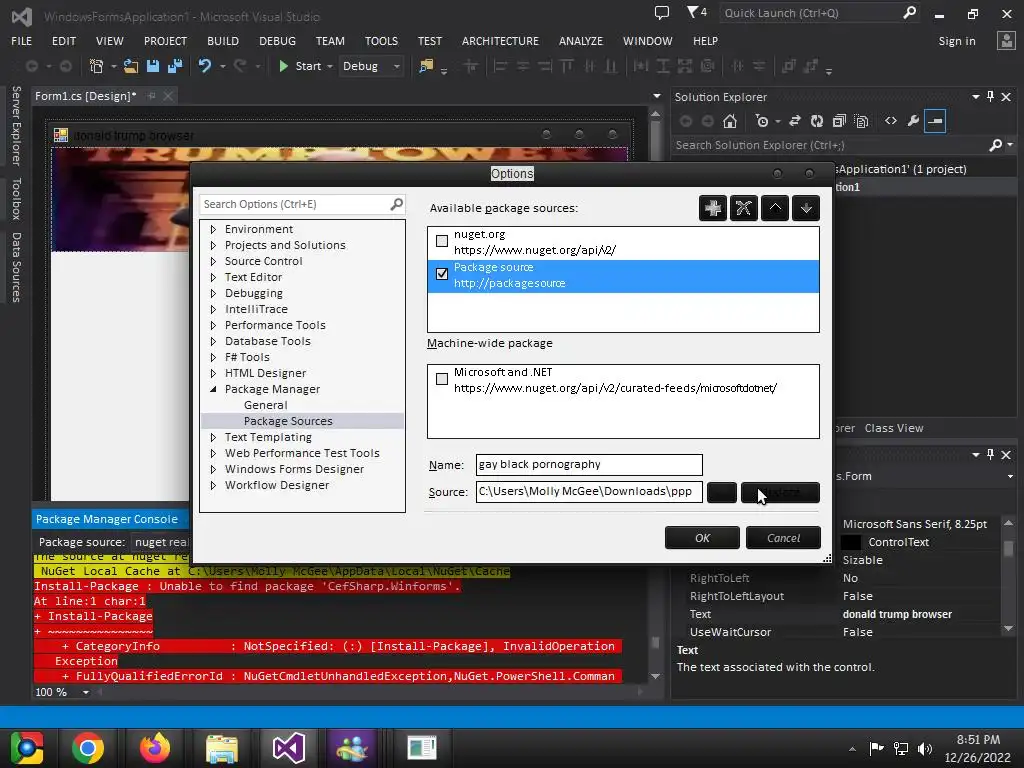Expand Projects and Solutions node
This screenshot has width=1024, height=768.
click(x=213, y=246)
